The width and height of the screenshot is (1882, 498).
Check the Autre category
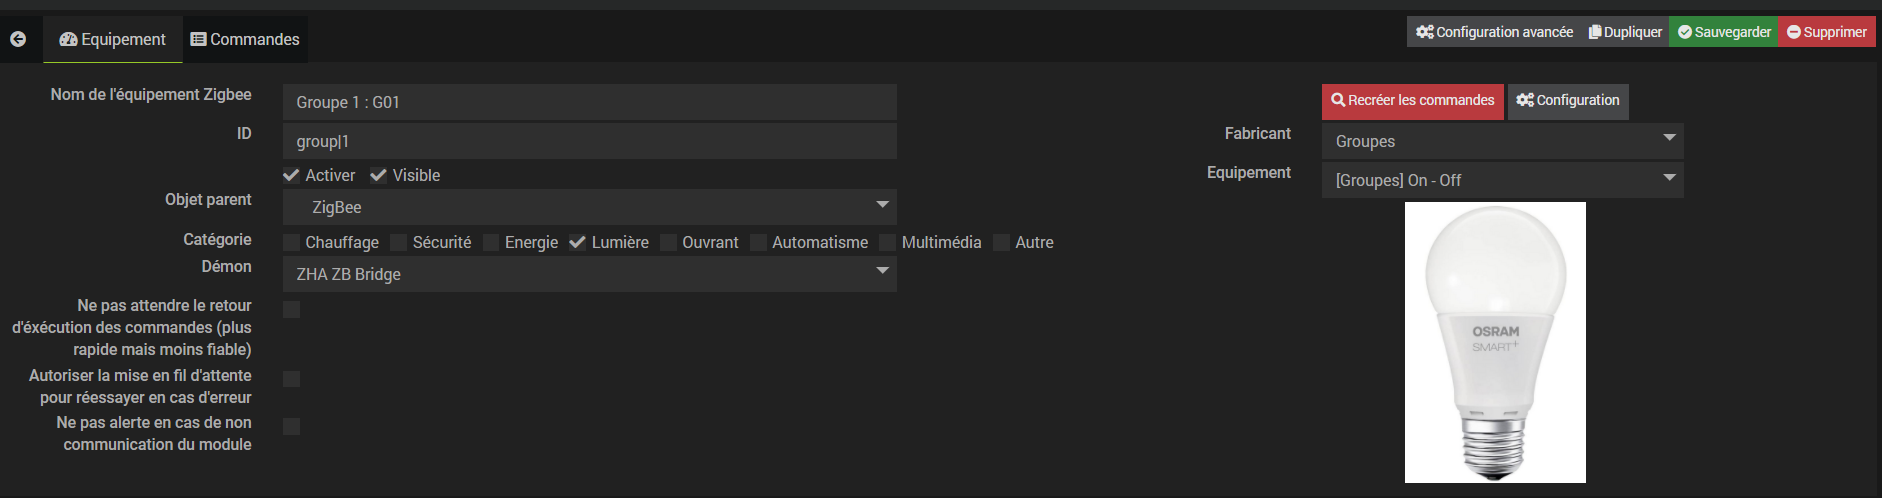(1001, 242)
